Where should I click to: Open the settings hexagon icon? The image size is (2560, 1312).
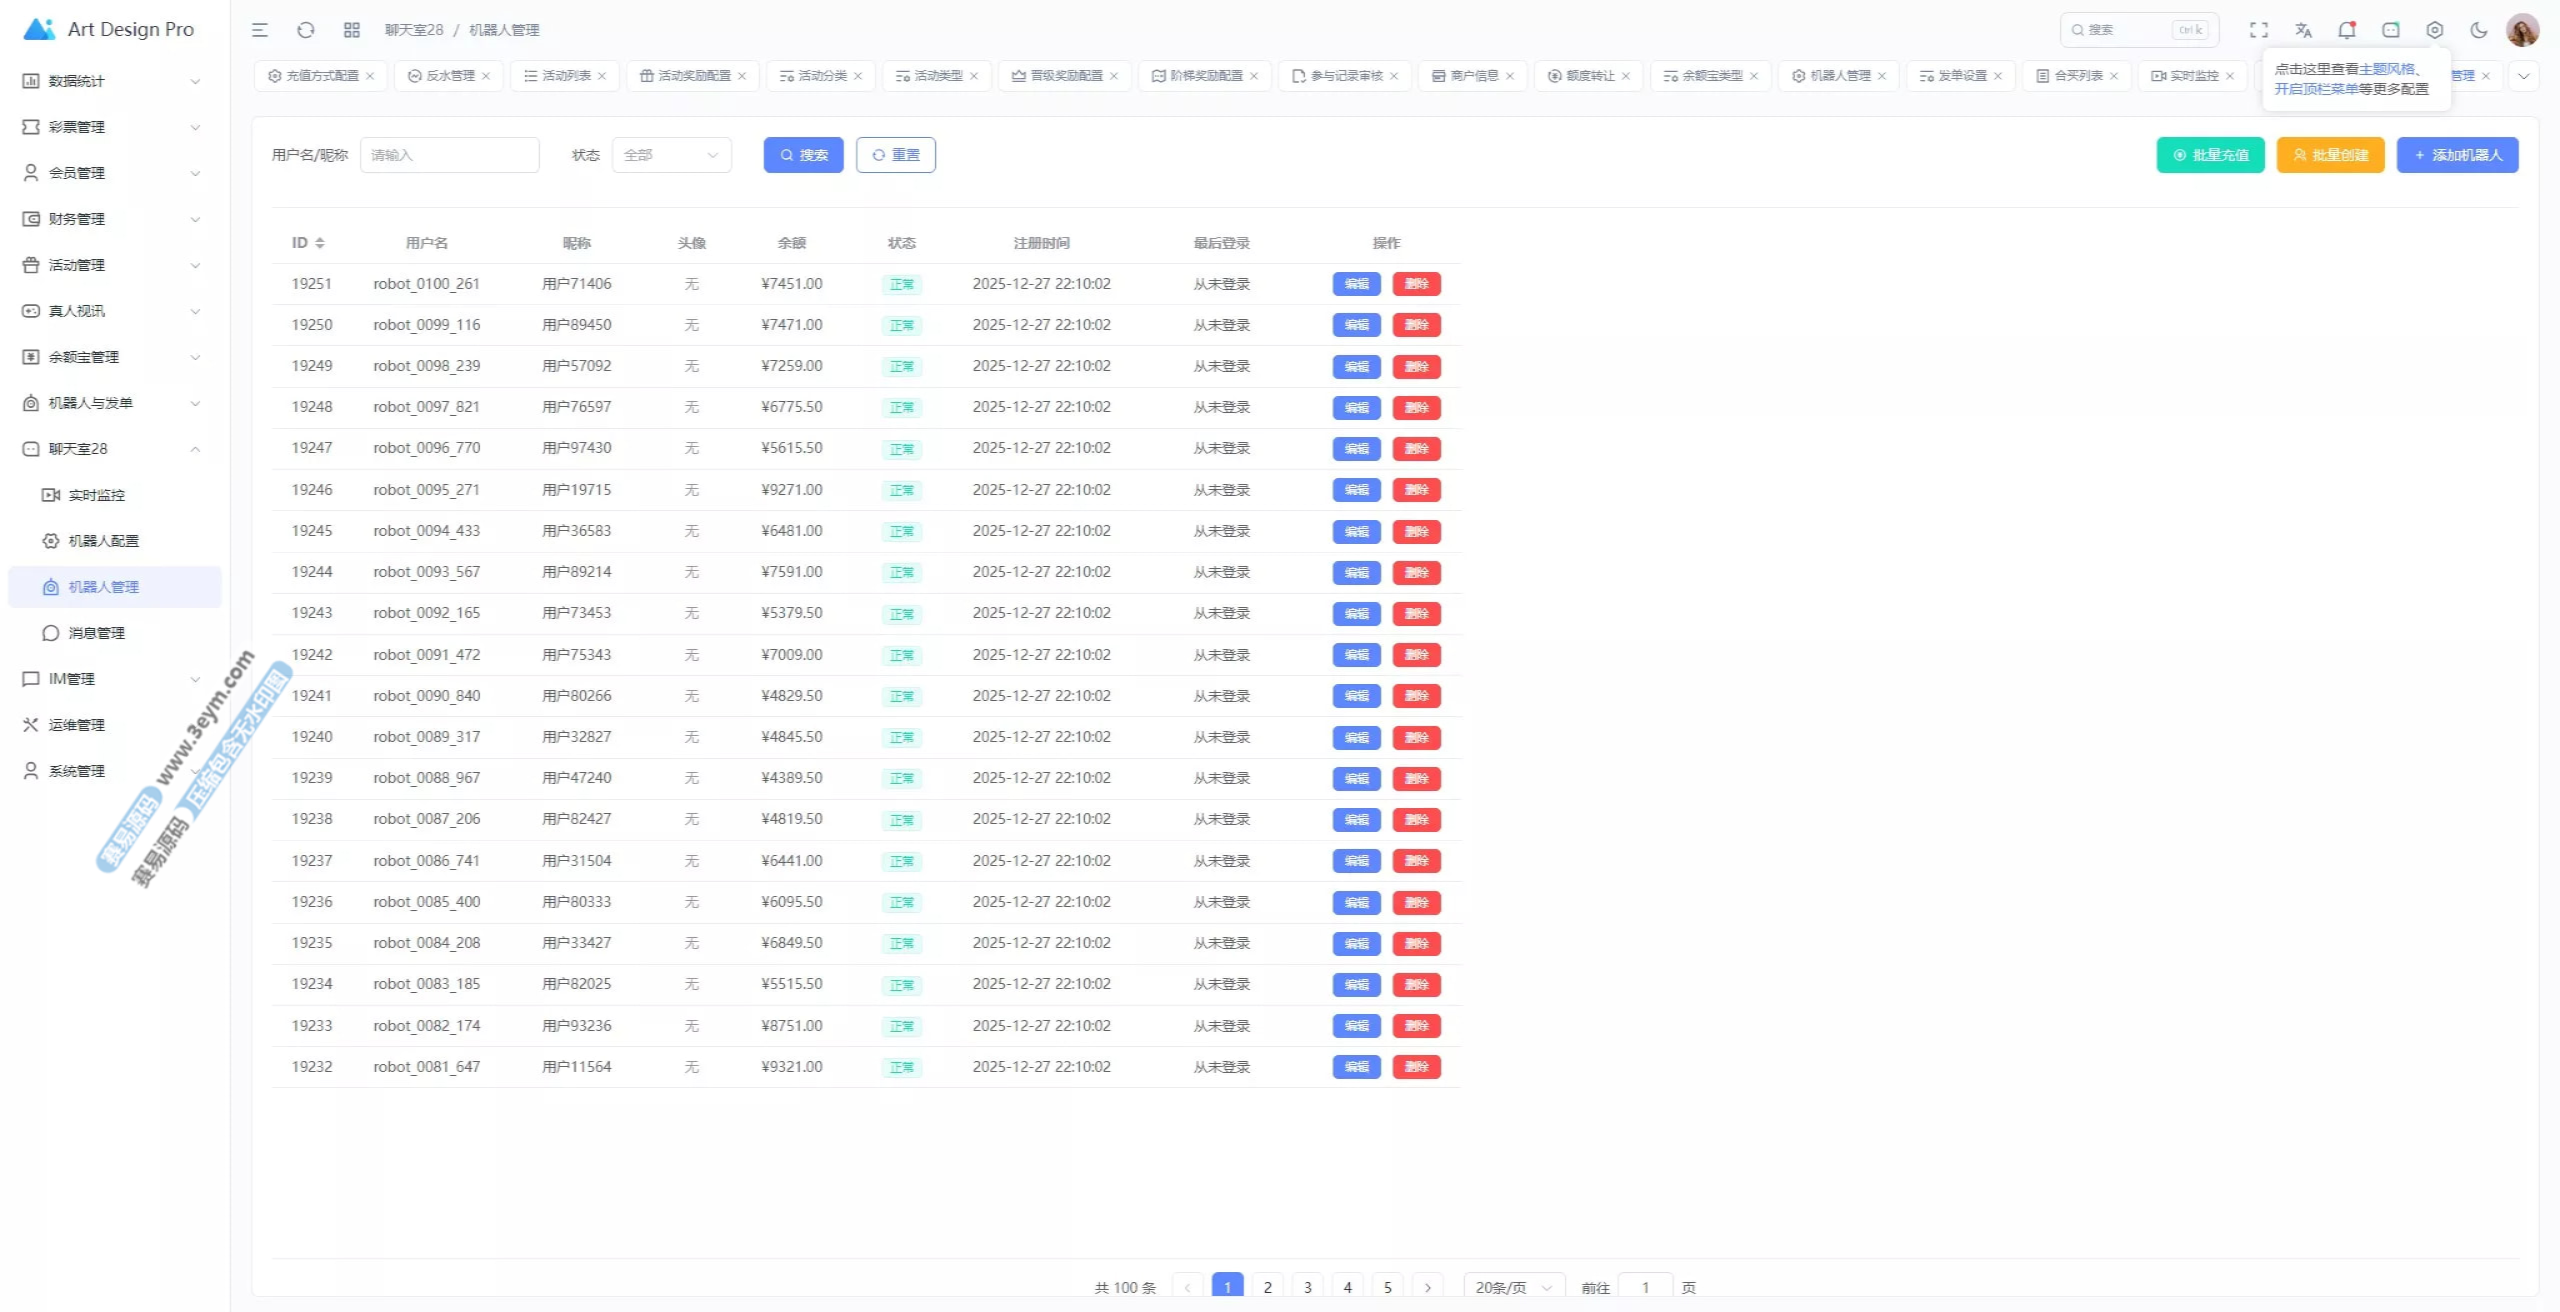pyautogui.click(x=2435, y=30)
